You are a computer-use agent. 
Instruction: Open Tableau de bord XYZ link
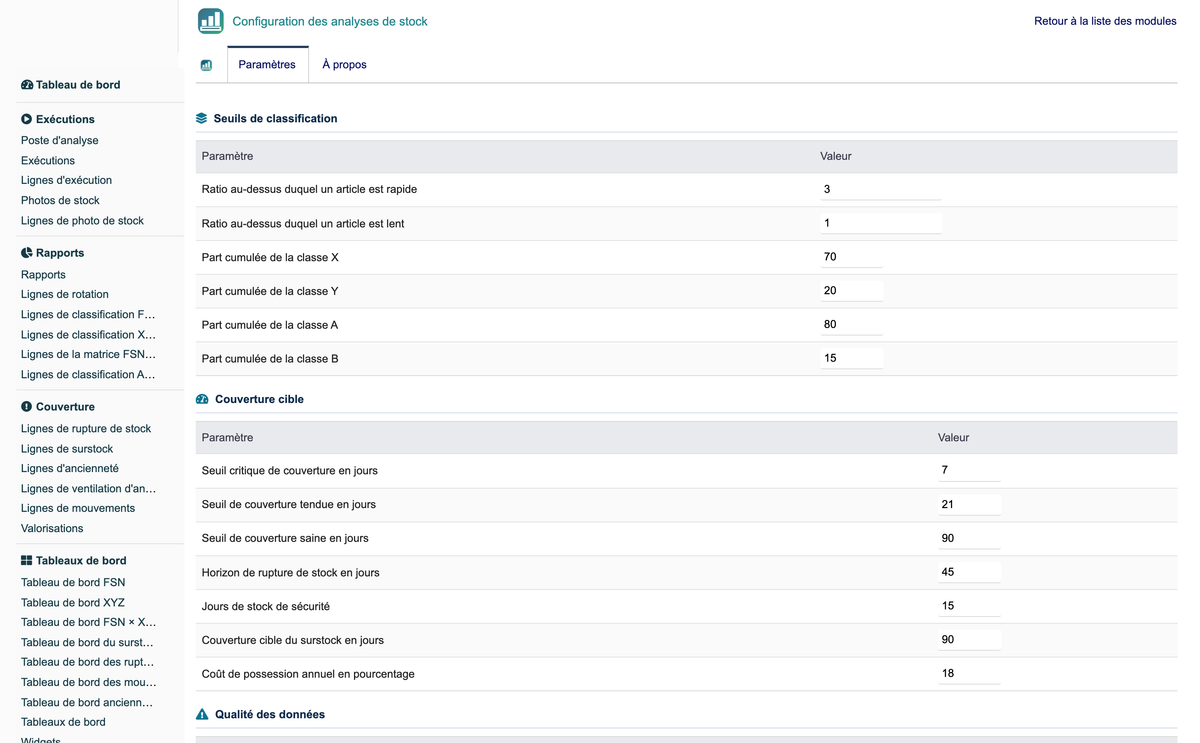click(73, 603)
